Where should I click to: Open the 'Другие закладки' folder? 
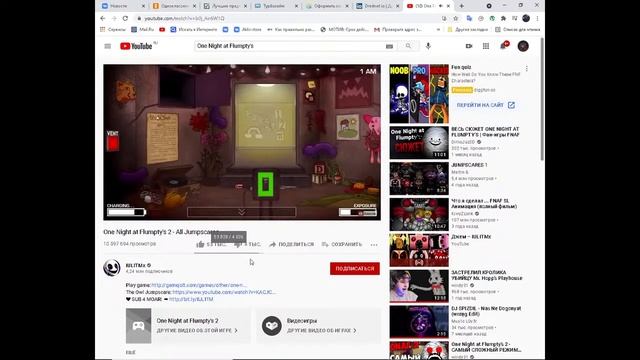pos(468,29)
